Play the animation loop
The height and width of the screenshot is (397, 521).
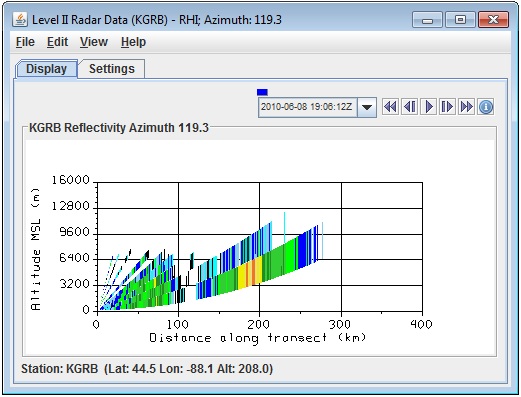click(429, 107)
